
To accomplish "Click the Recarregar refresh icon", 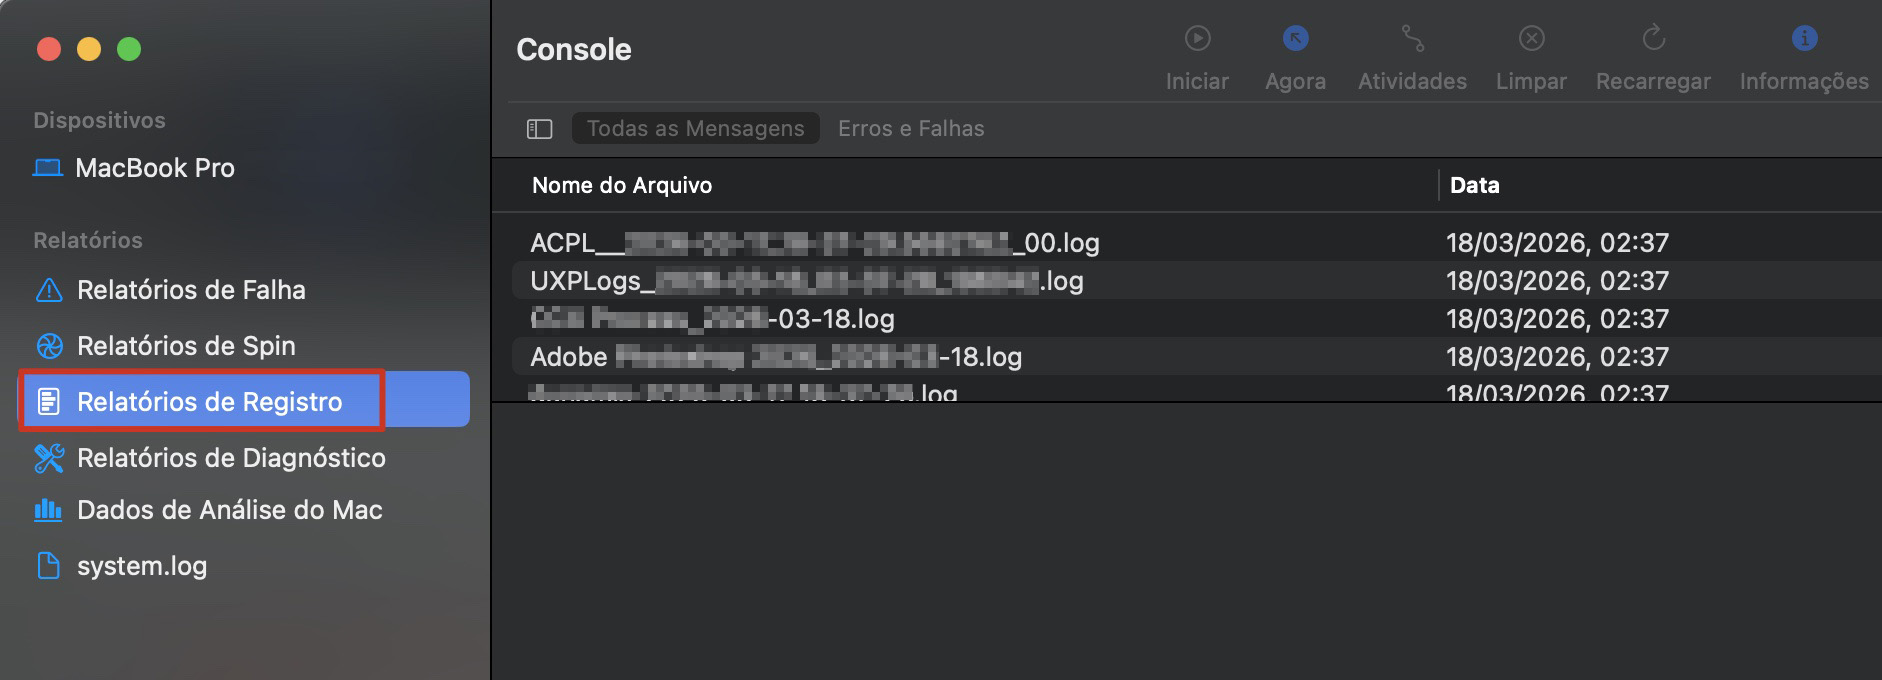I will [1652, 40].
